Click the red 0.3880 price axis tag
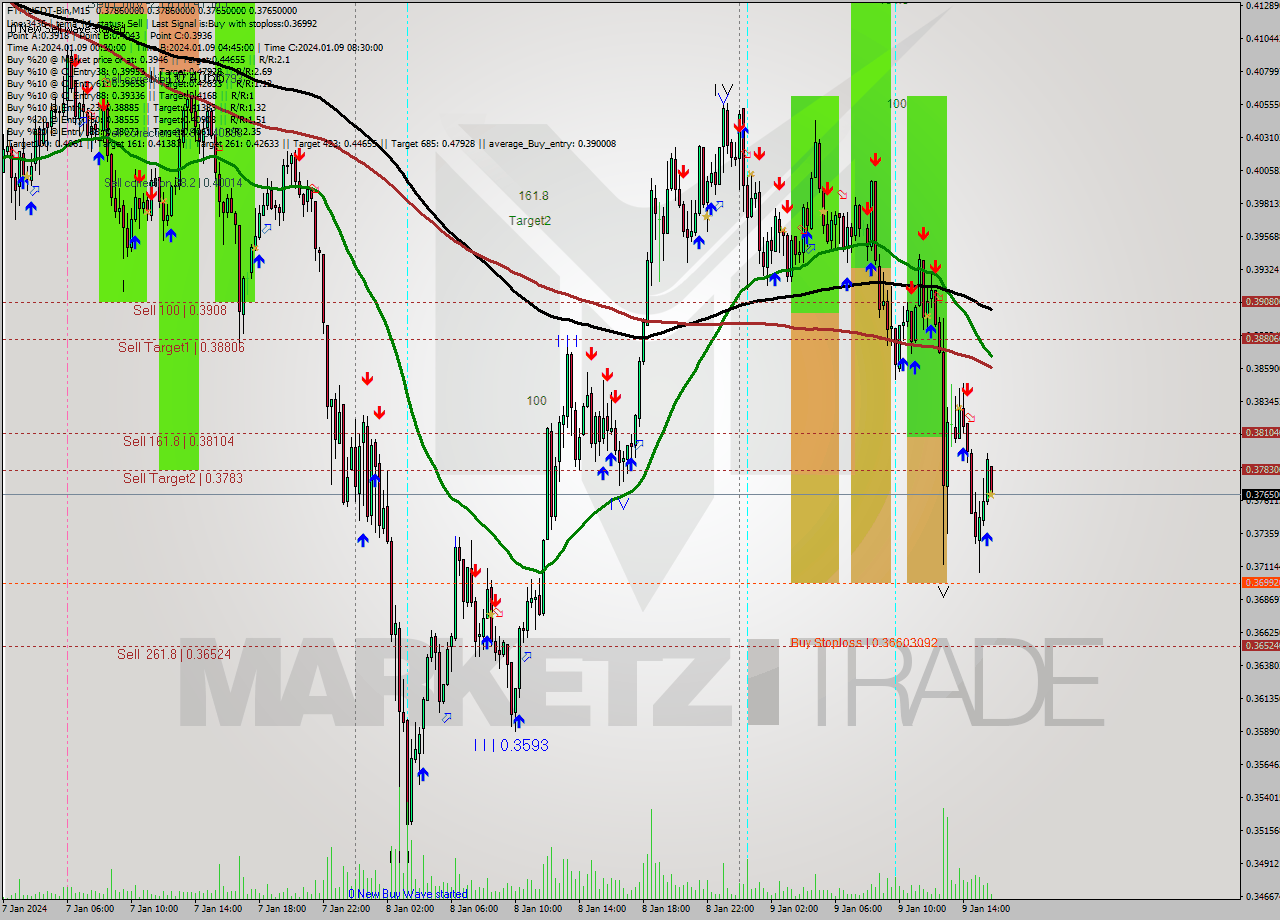The width and height of the screenshot is (1280, 920). (x=1260, y=338)
